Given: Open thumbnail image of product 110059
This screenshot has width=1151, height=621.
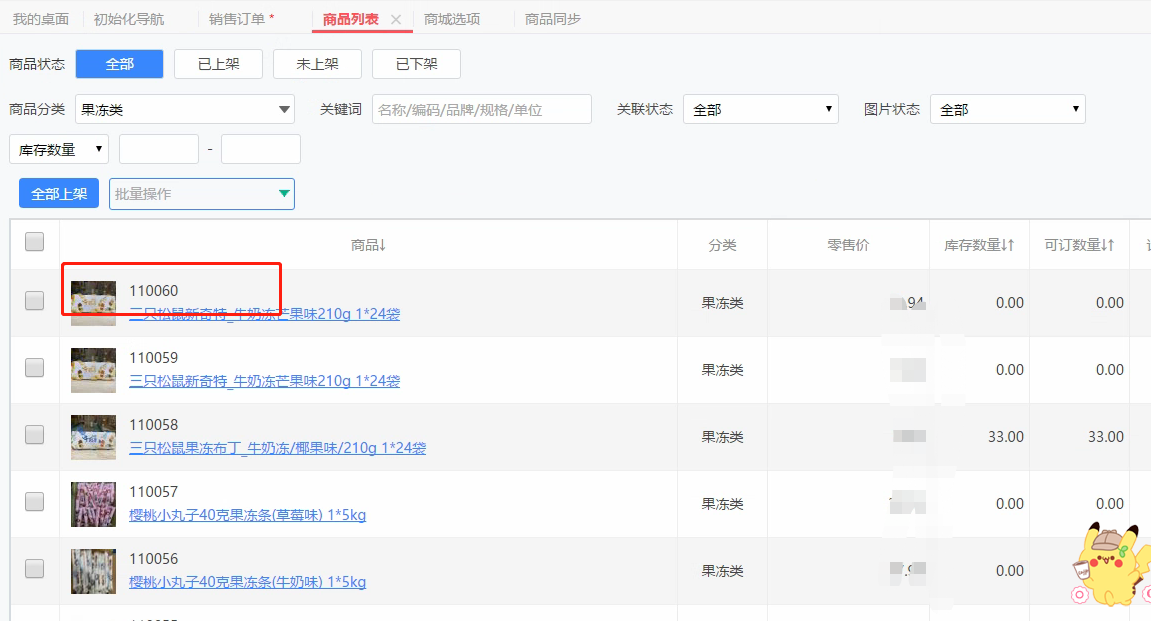Looking at the screenshot, I should point(93,370).
